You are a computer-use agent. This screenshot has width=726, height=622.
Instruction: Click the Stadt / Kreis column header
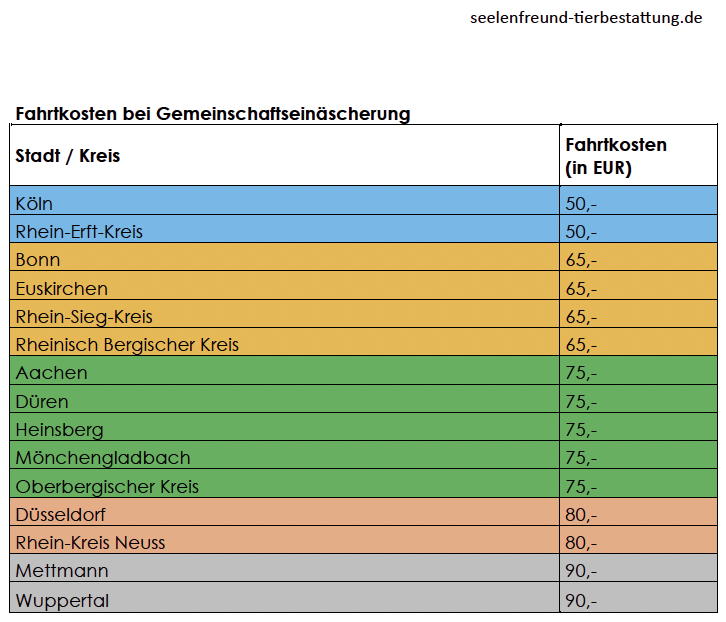click(68, 156)
